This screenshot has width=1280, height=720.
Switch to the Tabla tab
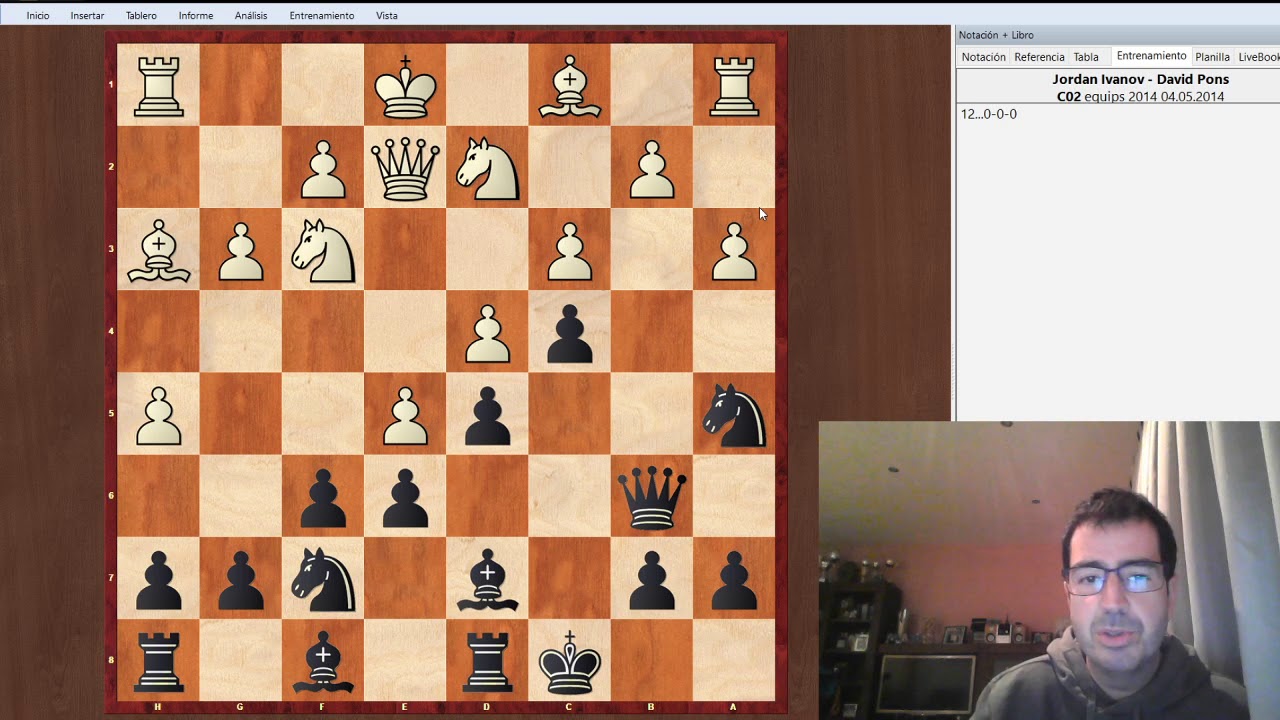(x=1086, y=57)
